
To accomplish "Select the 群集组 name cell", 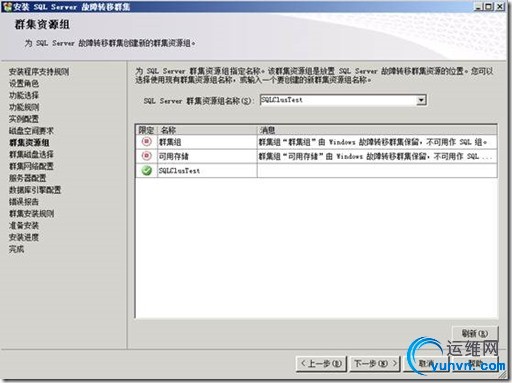I will 207,142.
